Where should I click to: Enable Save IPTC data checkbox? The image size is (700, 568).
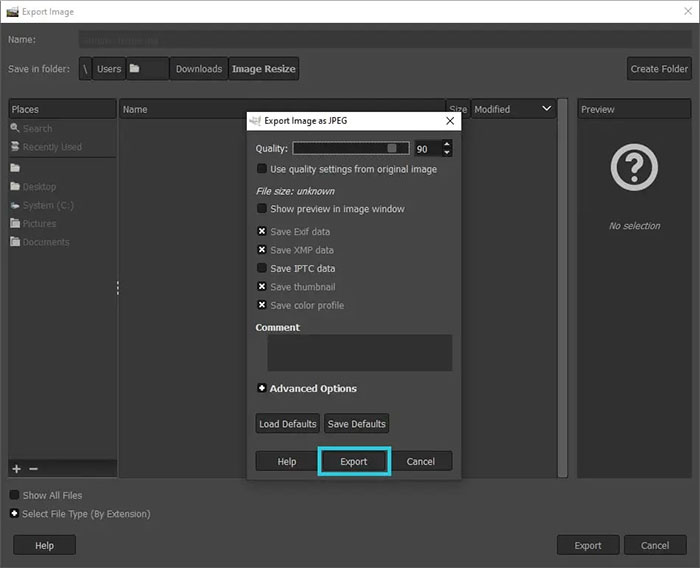coord(262,268)
